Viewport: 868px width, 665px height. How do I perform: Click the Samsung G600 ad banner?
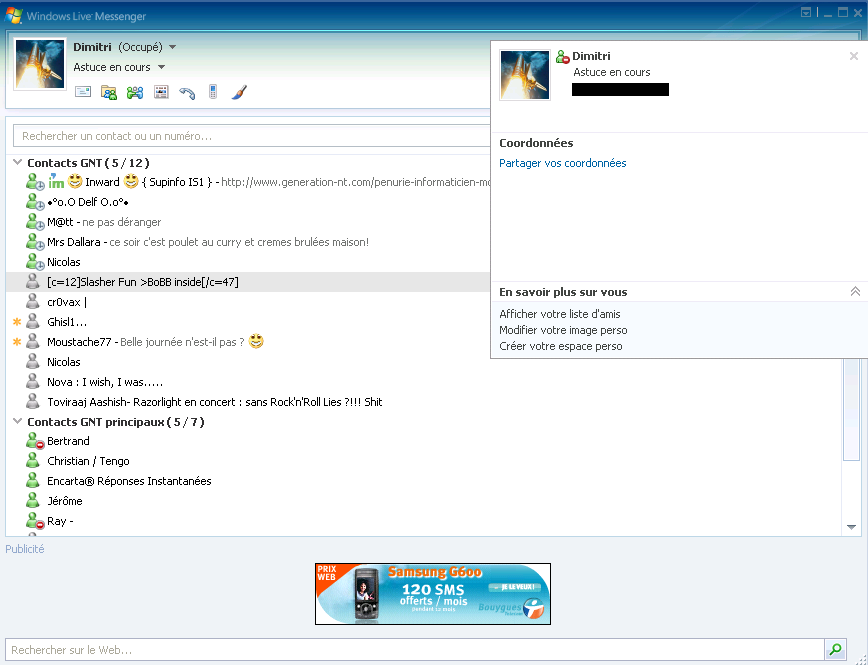tap(433, 594)
